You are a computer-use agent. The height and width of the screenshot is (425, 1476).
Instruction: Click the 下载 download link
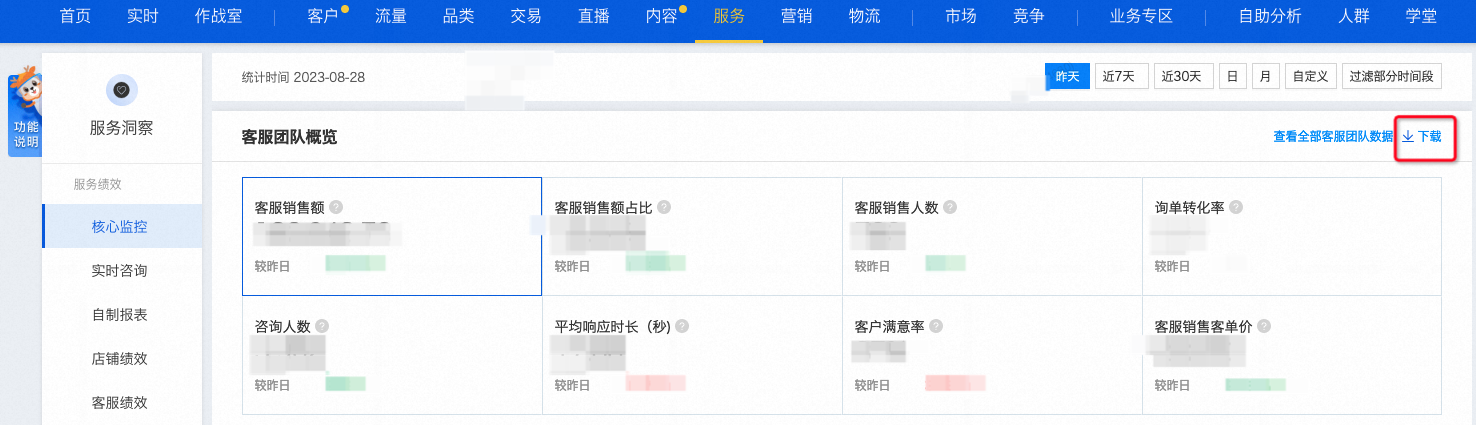click(1422, 136)
